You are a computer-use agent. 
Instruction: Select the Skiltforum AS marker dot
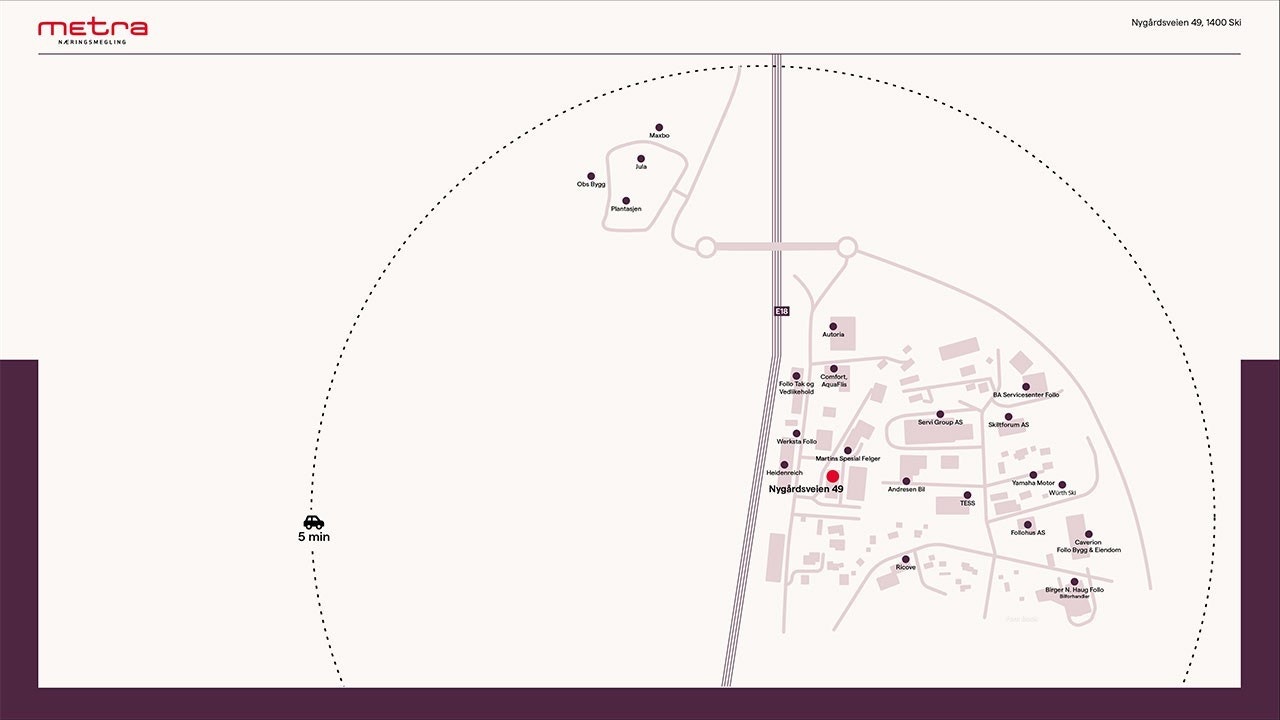[1008, 416]
